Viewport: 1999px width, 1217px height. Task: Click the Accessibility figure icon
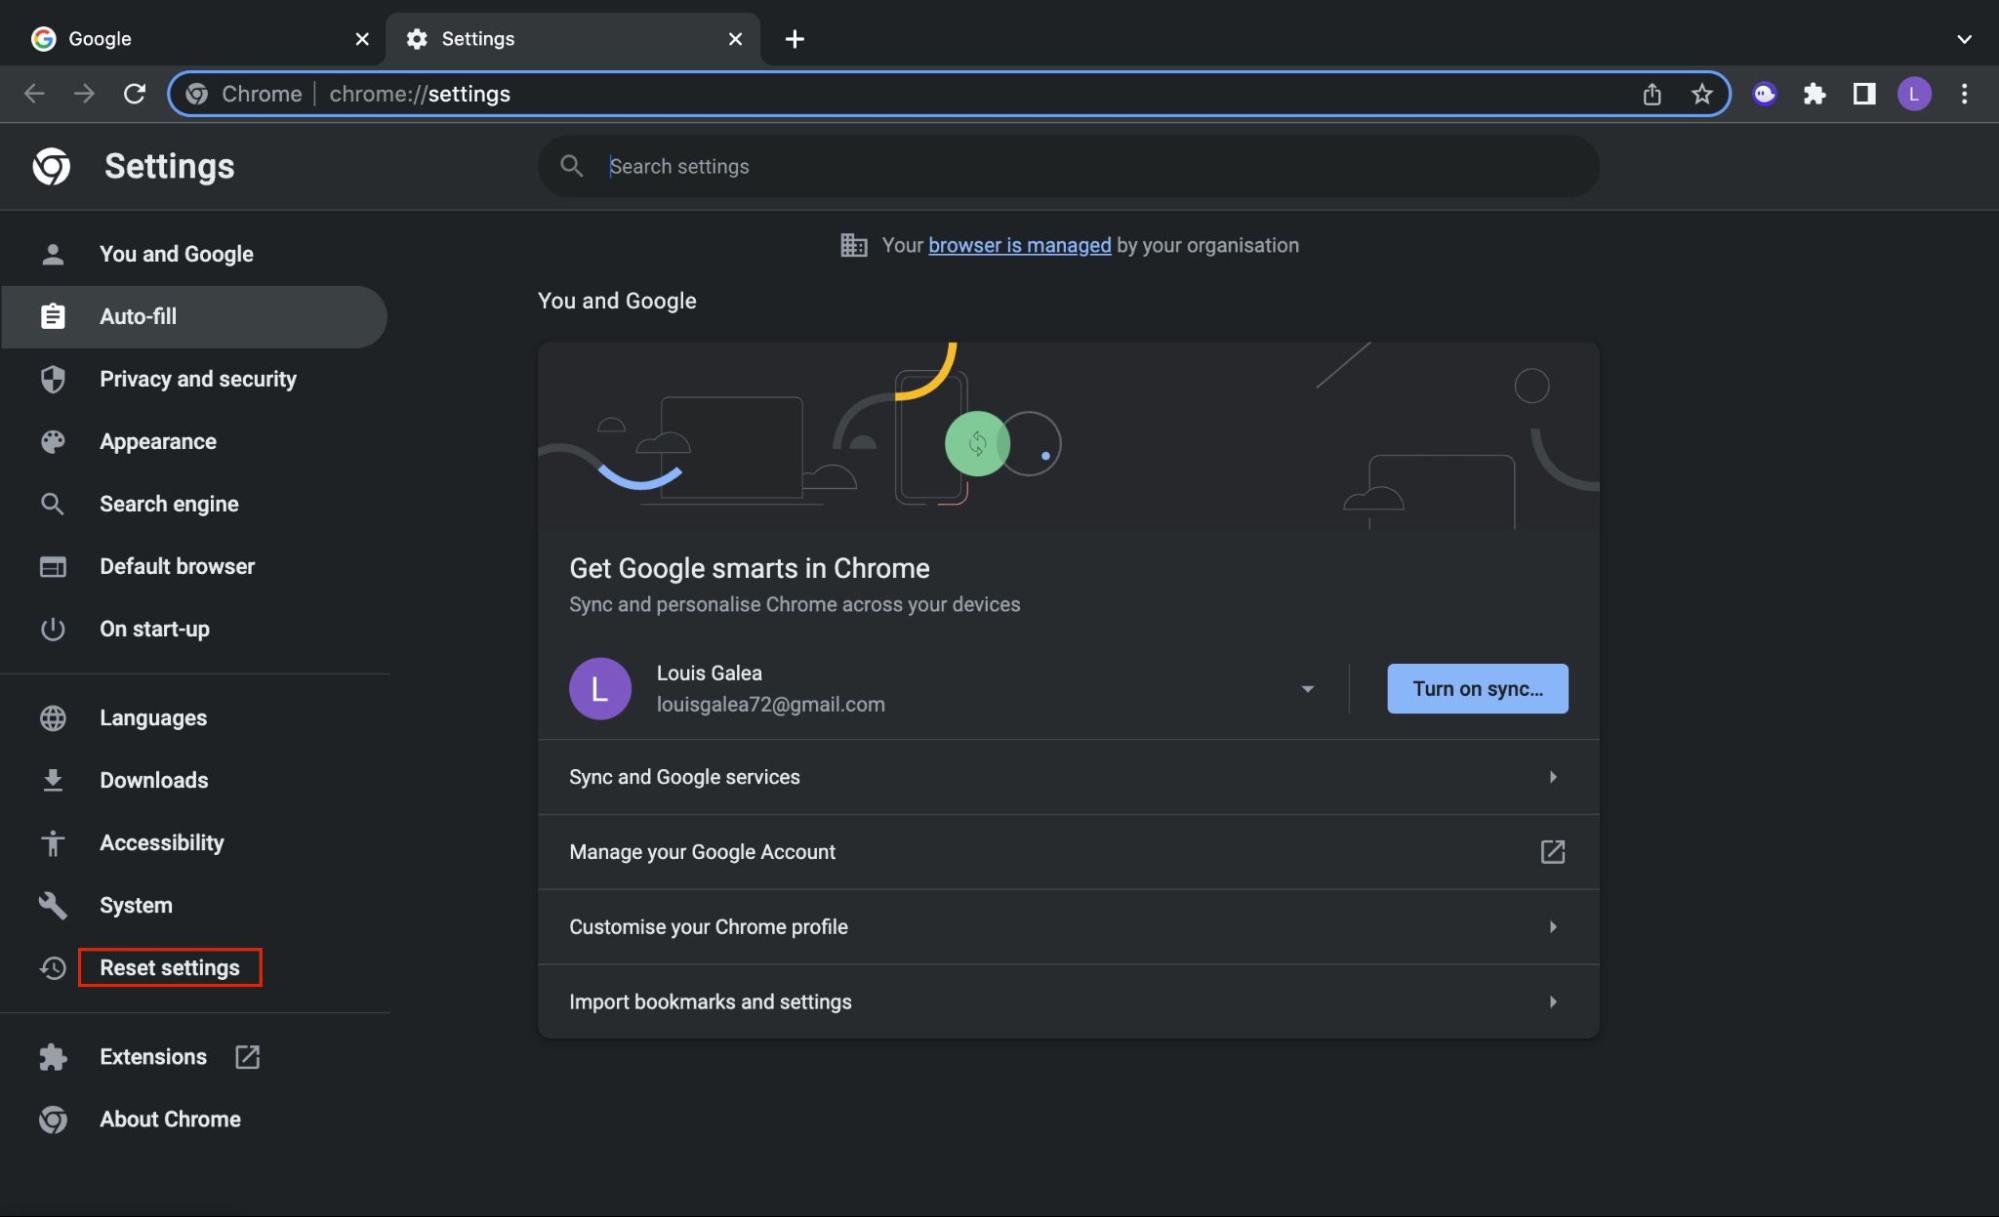53,843
